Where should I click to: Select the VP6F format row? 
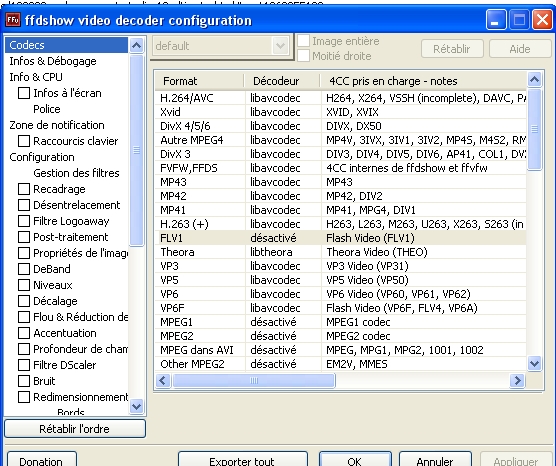pos(340,308)
